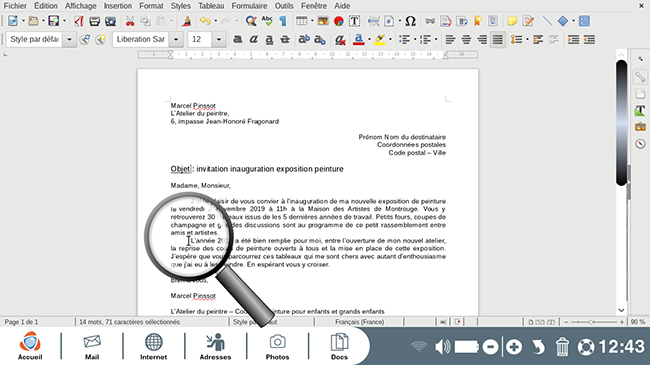The image size is (650, 365).
Task: Insert a table
Action: coord(301,21)
